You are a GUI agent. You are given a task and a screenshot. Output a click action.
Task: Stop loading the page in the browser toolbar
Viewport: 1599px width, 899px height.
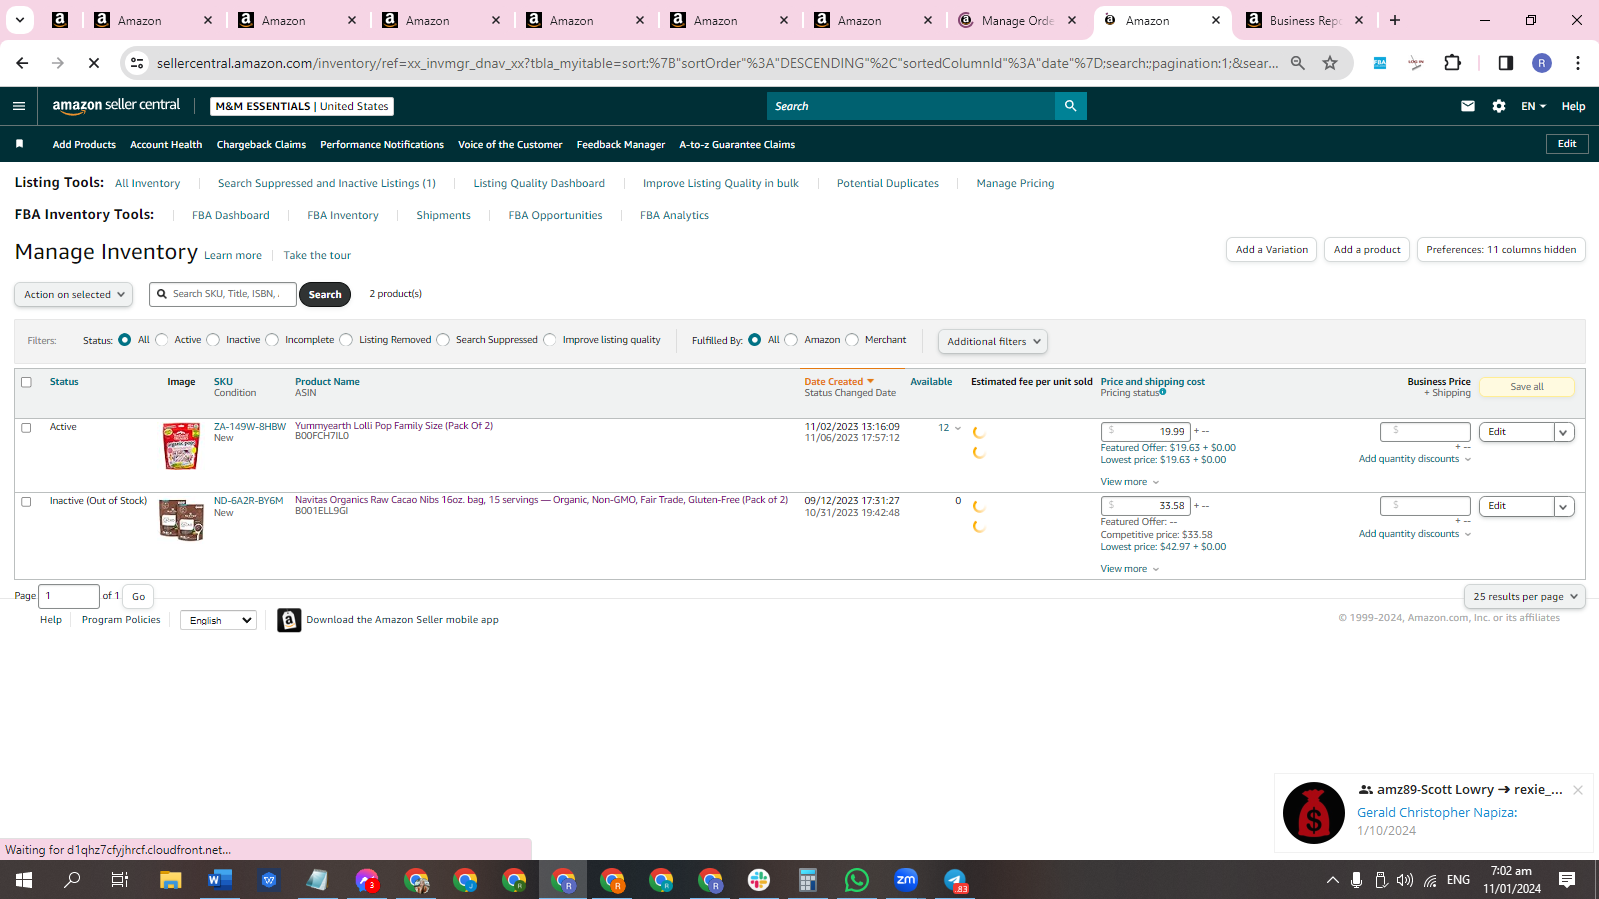94,63
